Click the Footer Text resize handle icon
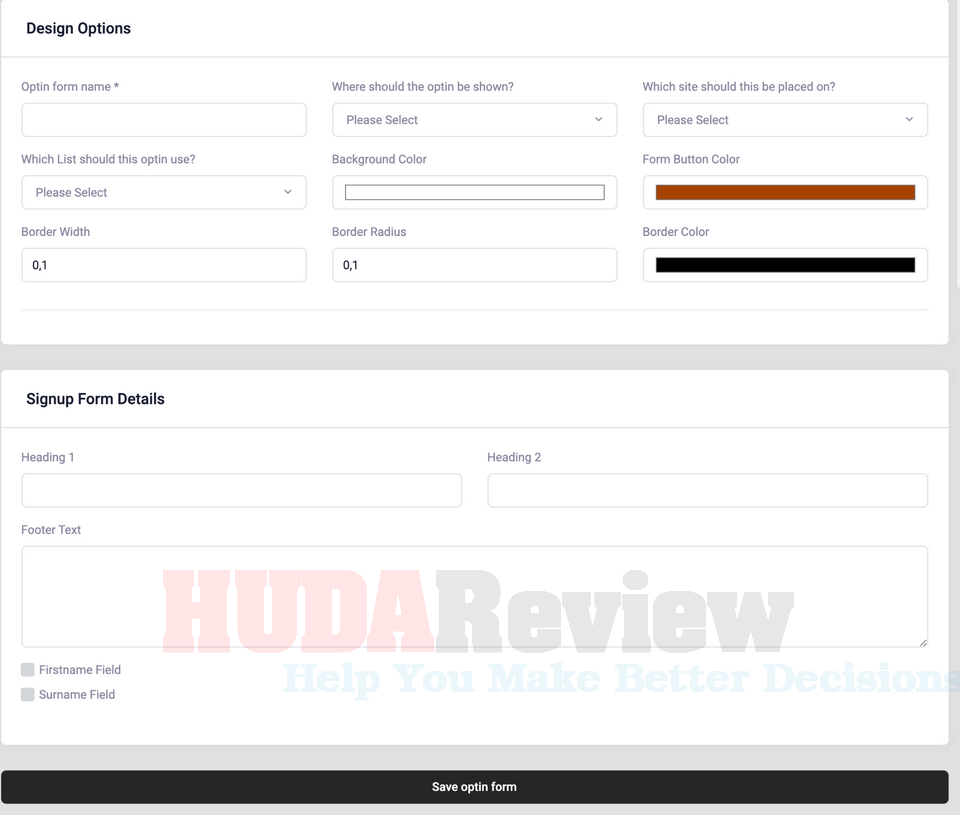This screenshot has width=960, height=815. (923, 642)
